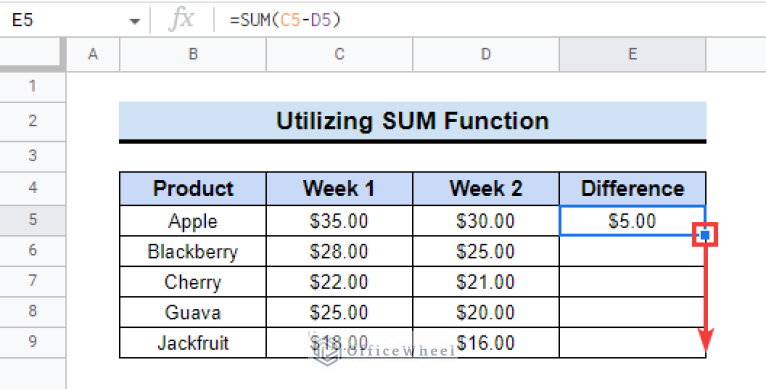Viewport: 766px width, 389px height.
Task: Select column B header
Action: (x=193, y=55)
